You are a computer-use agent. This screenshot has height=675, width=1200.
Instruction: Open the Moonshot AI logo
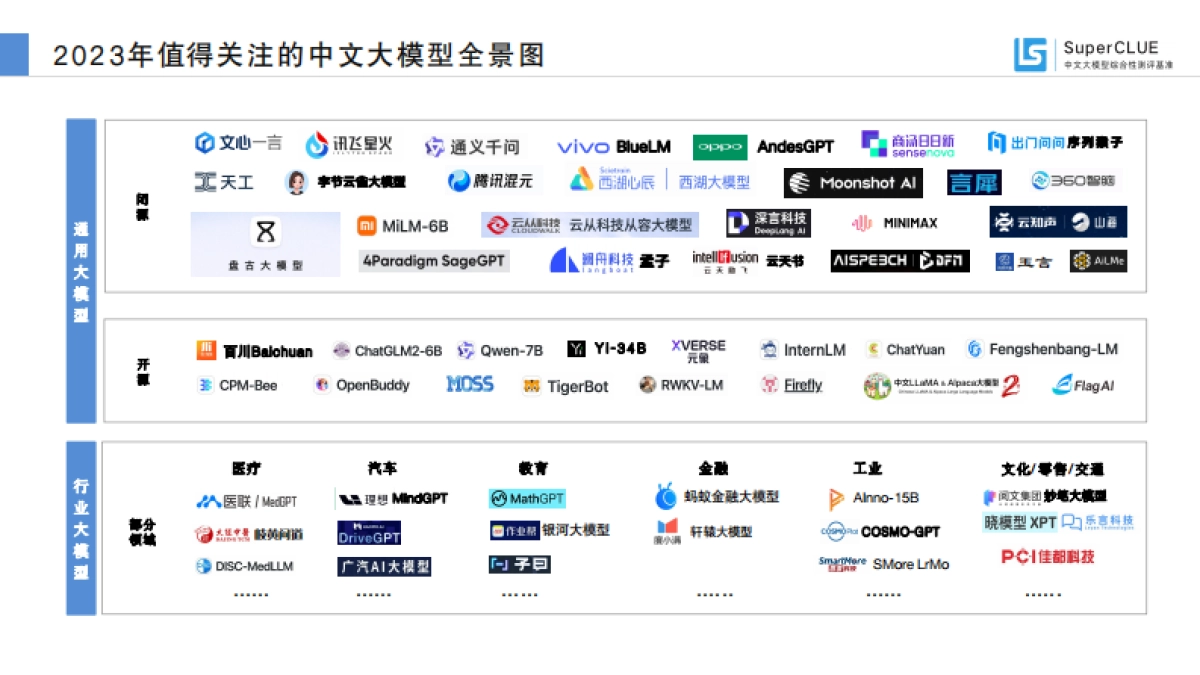click(x=852, y=183)
